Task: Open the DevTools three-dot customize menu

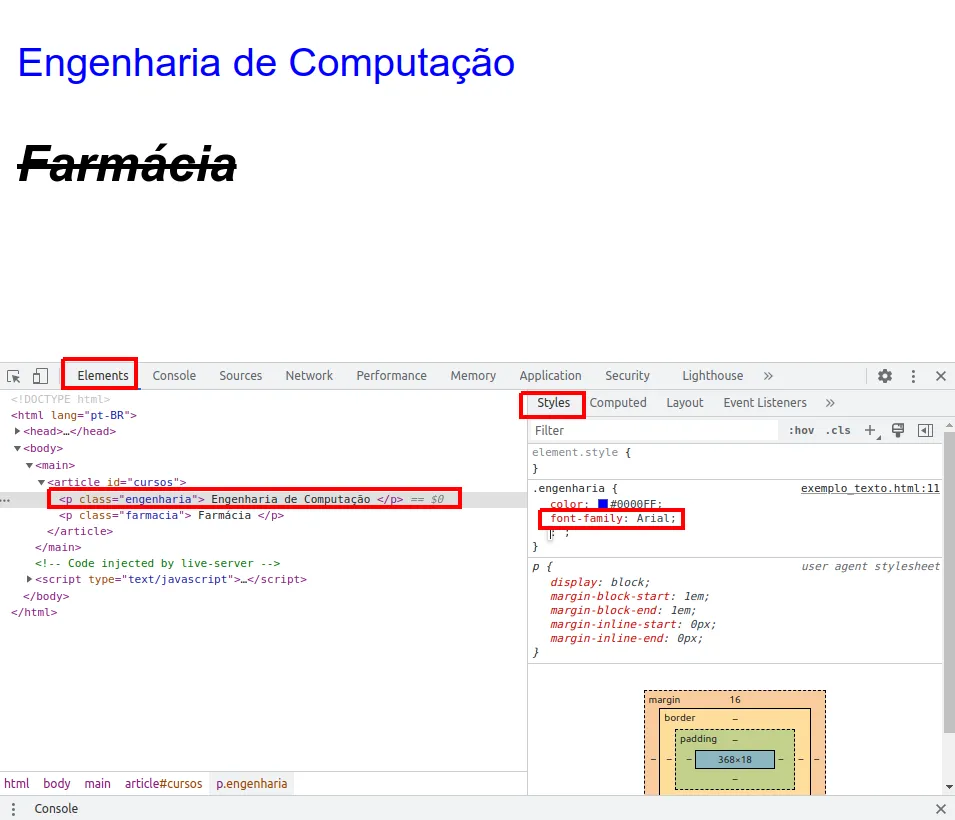Action: (x=913, y=376)
